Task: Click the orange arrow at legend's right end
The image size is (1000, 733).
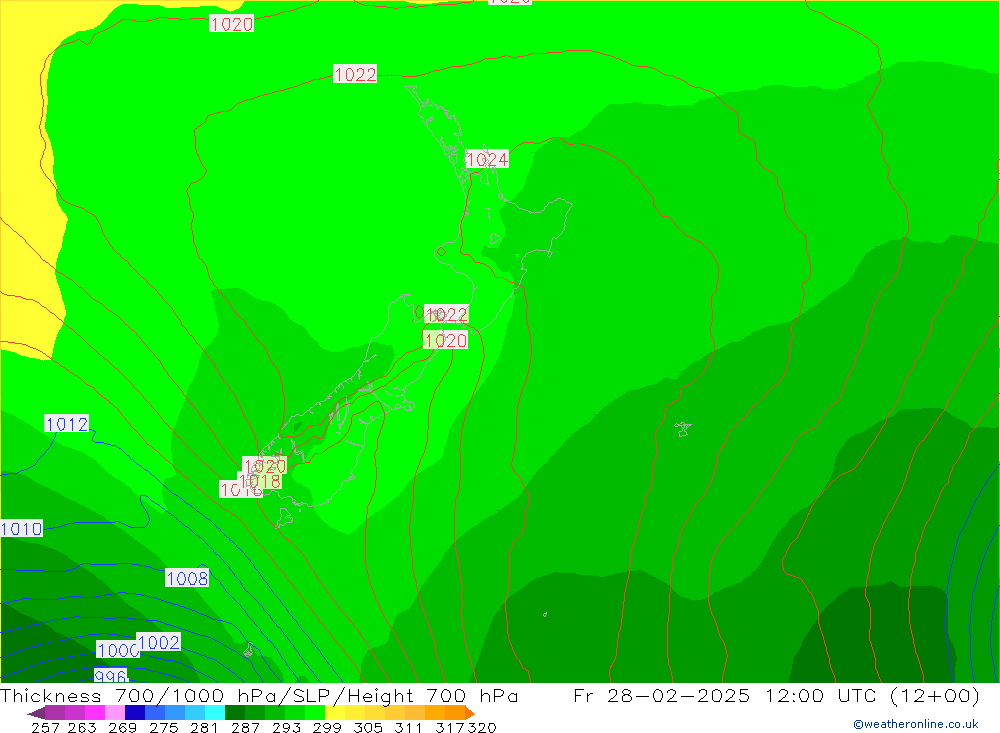Action: tap(469, 713)
